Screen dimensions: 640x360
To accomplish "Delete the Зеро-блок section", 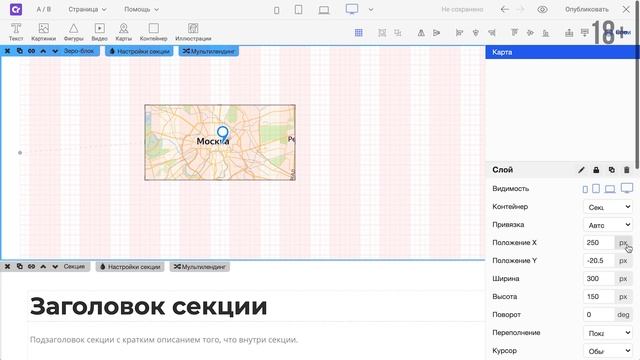I will (7, 51).
